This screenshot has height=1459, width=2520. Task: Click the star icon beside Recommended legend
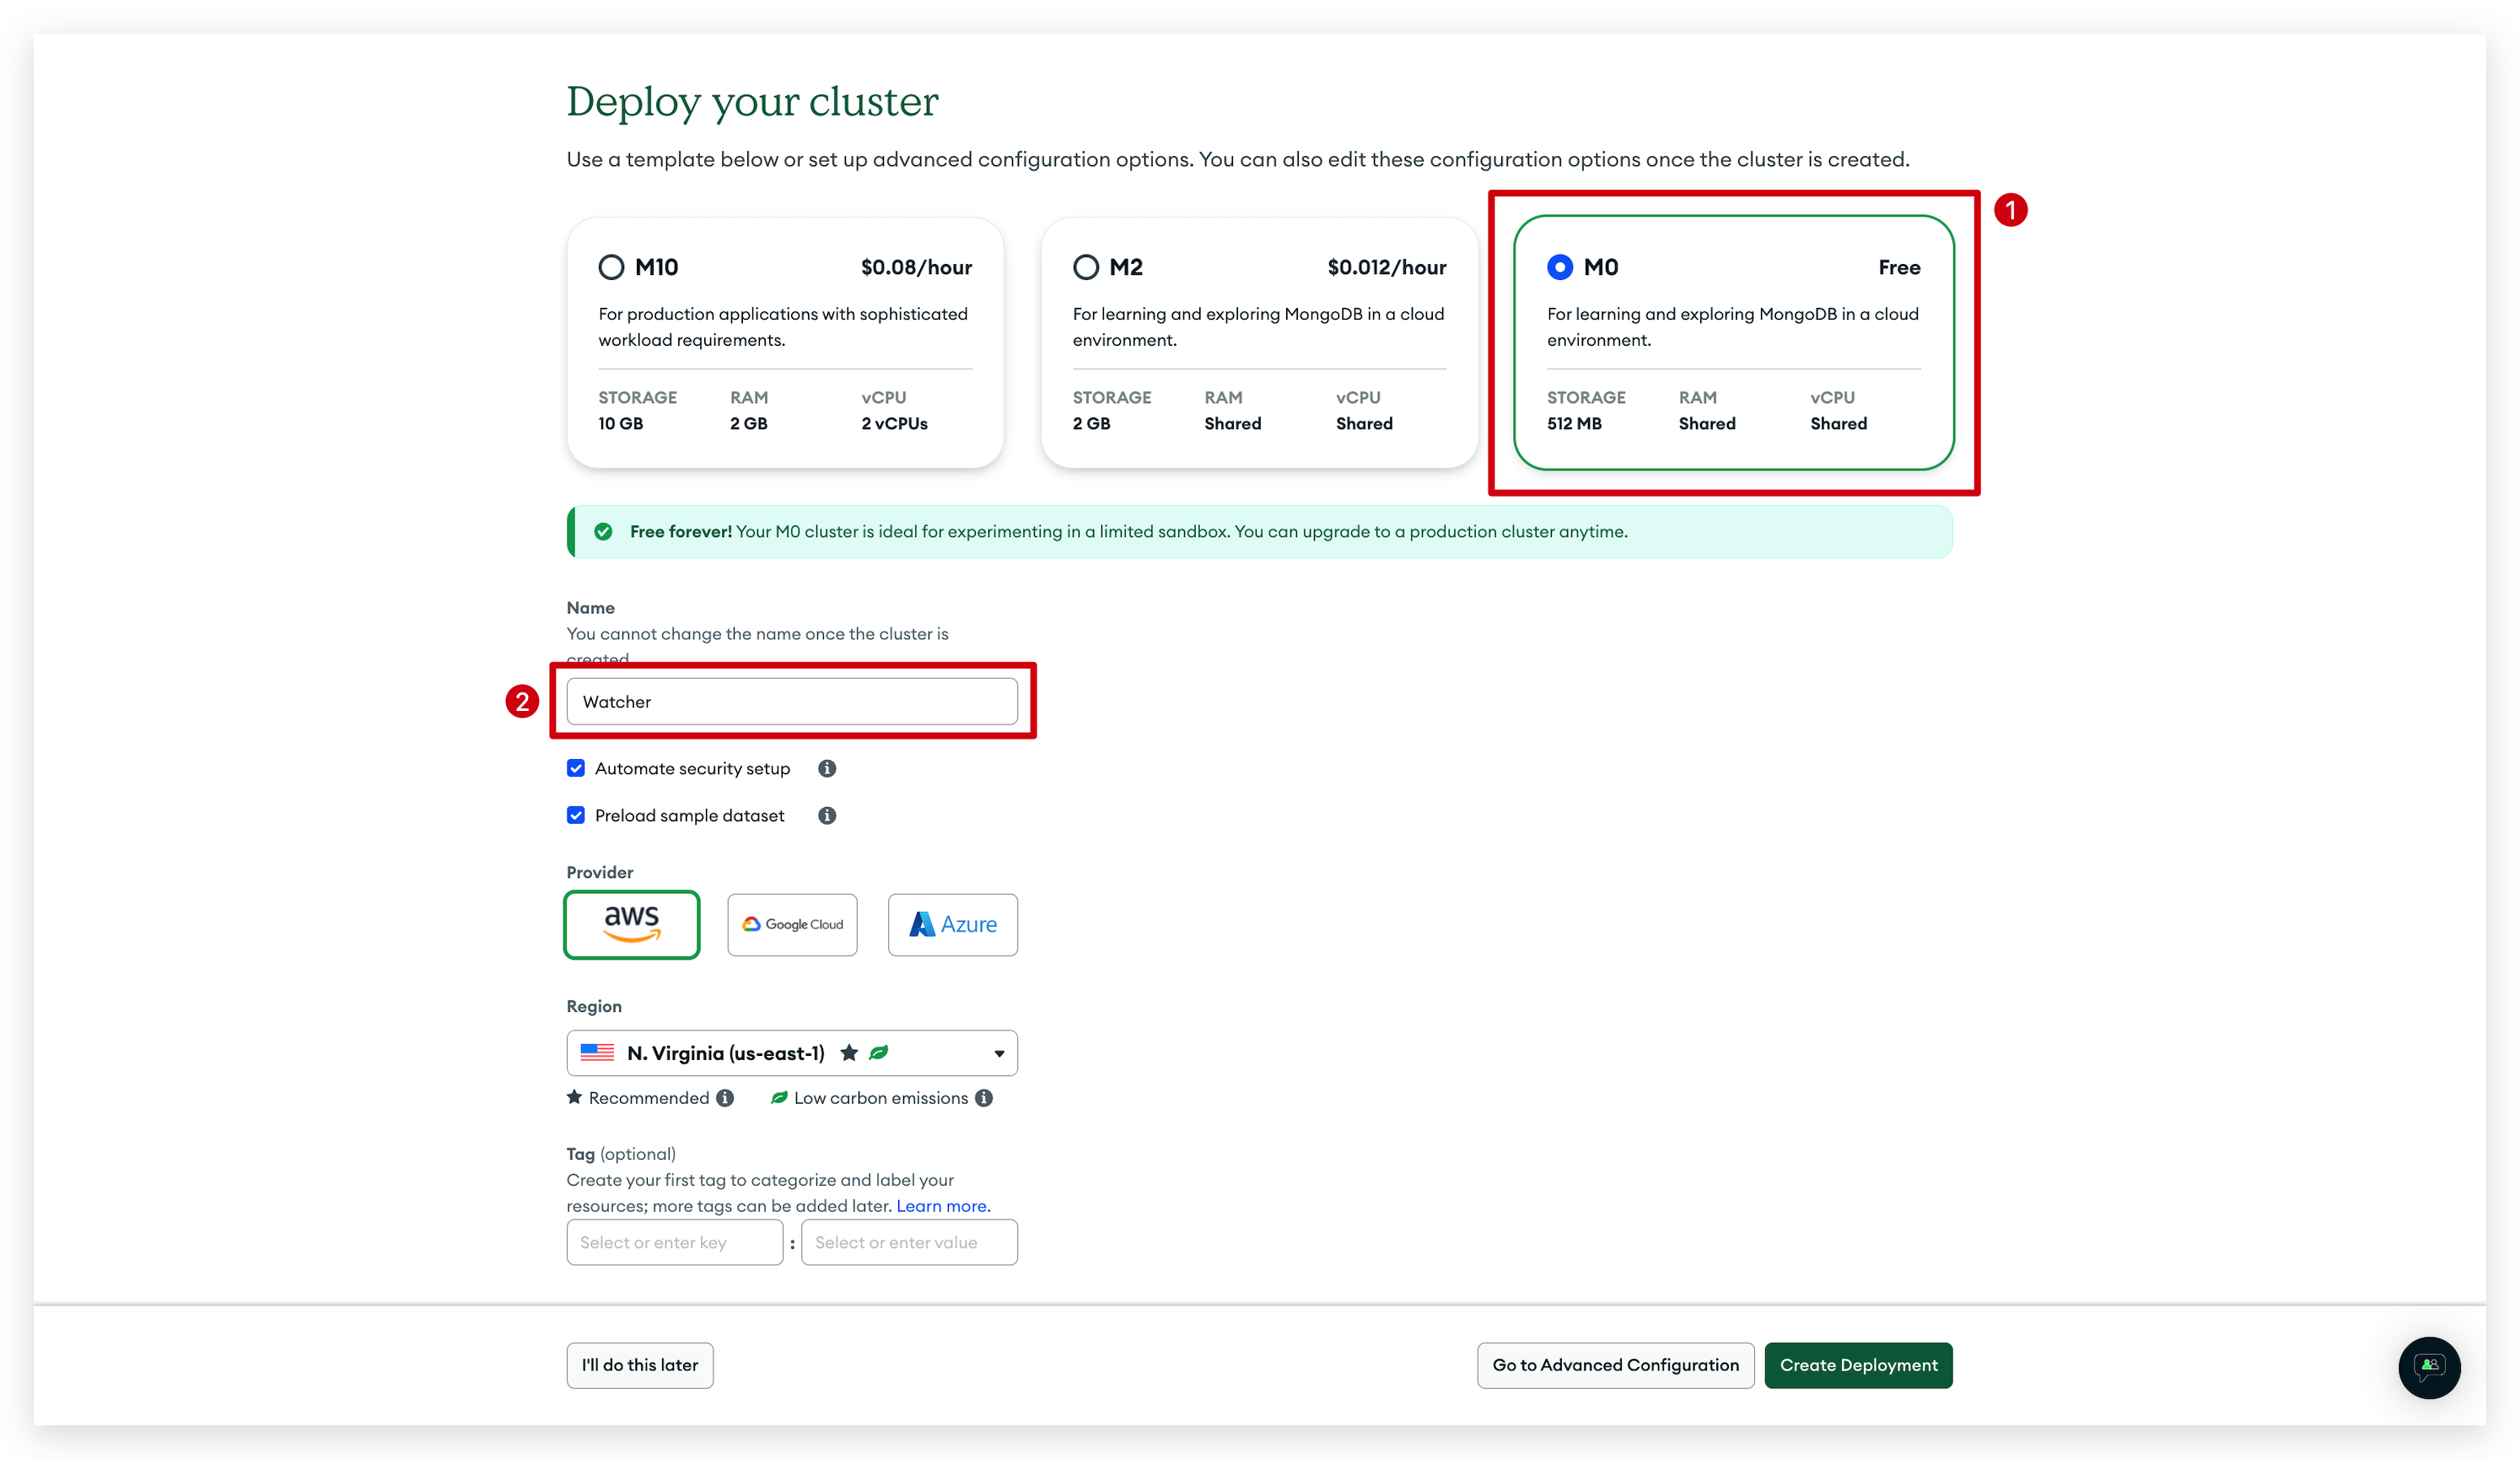[x=574, y=1097]
